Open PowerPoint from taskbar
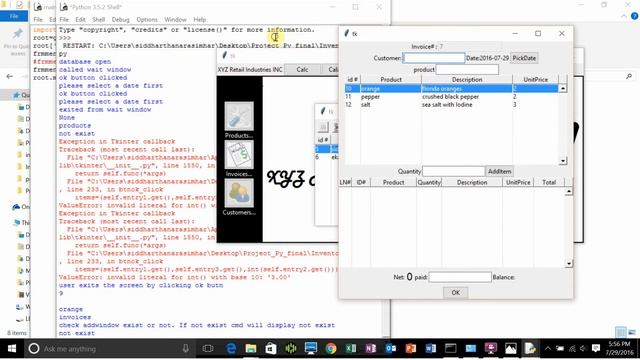Screen dimensions: 640x360 411,349
